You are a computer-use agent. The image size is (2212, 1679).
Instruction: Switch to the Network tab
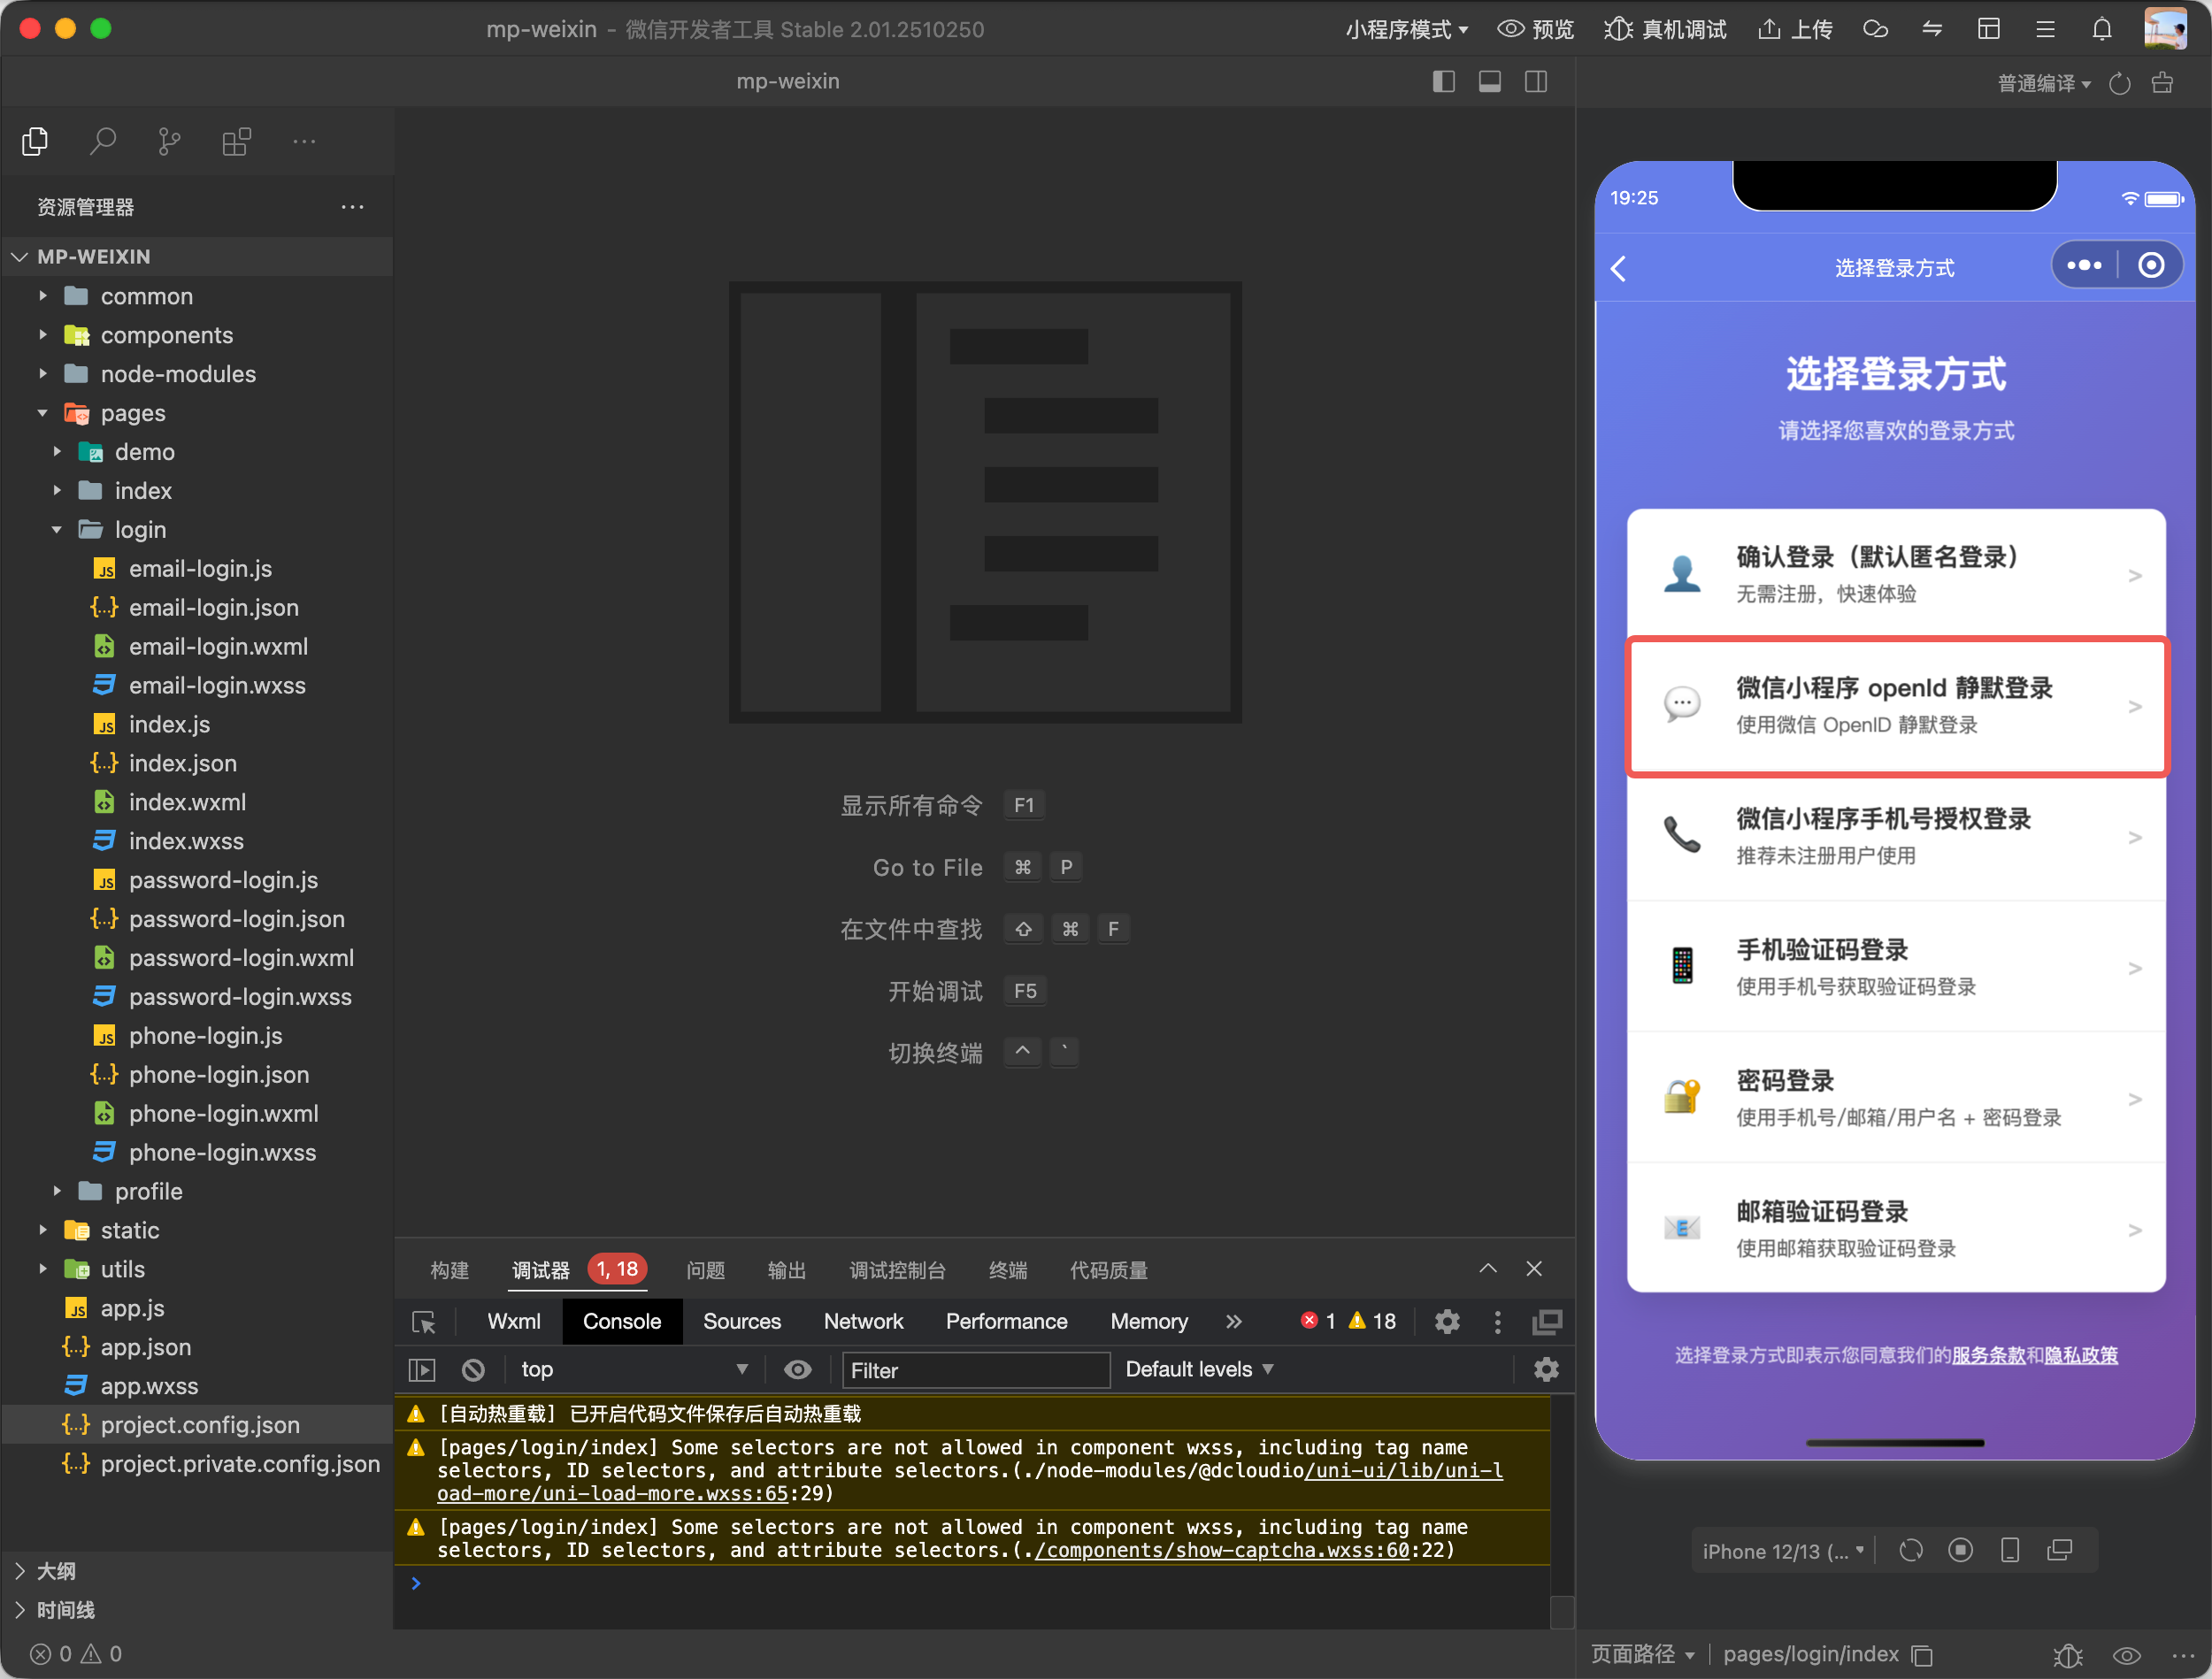coord(863,1321)
